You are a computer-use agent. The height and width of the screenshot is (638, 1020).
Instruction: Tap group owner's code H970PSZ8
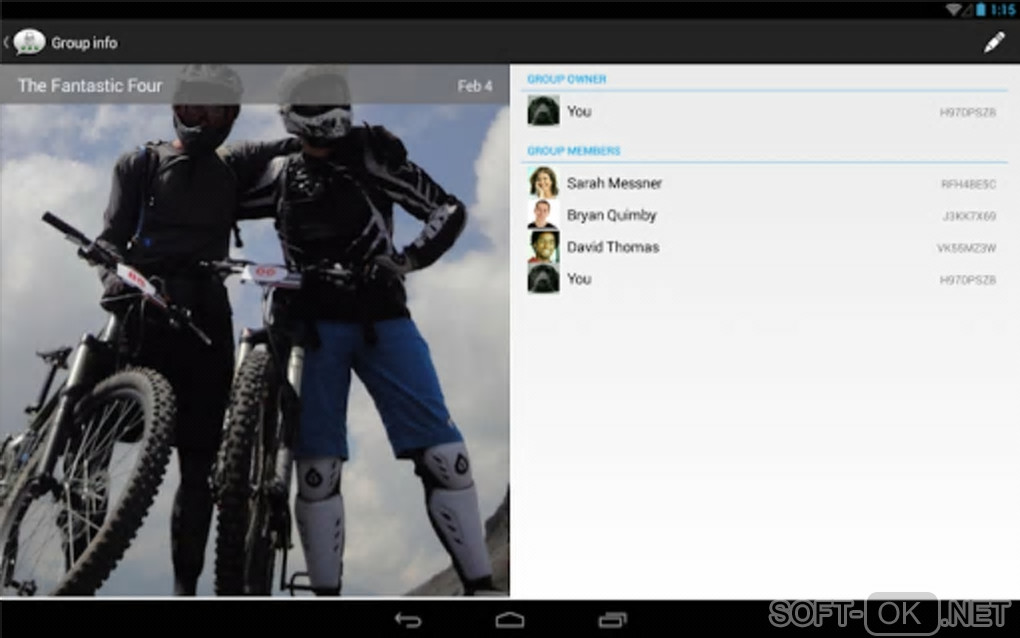coord(968,113)
